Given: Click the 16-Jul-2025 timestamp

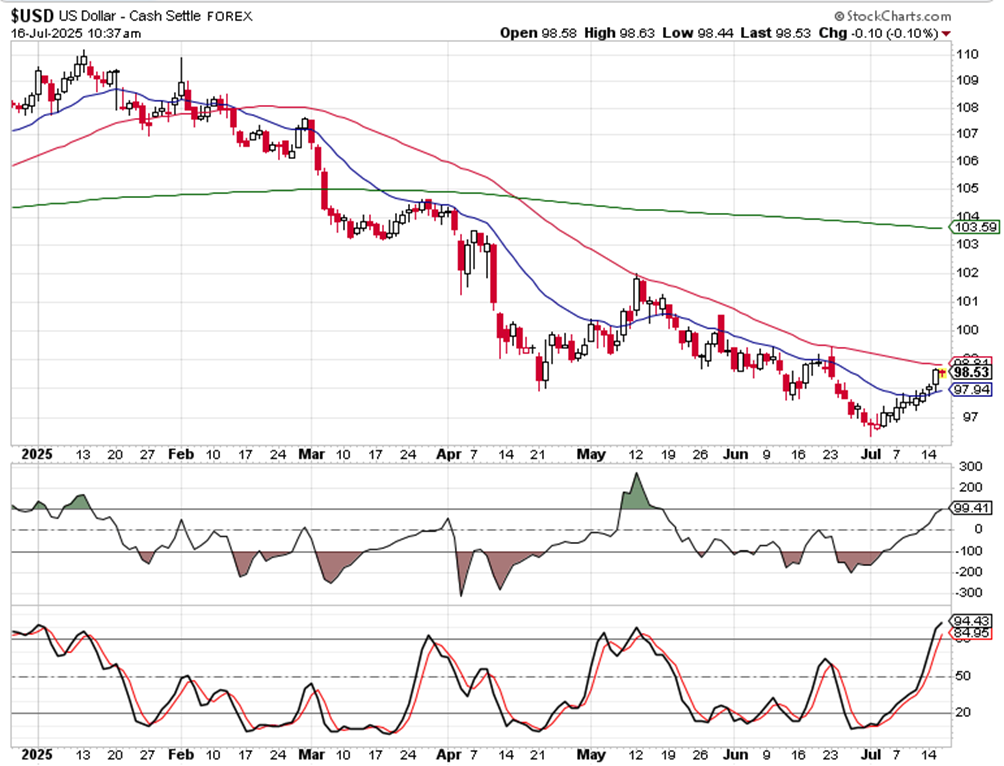Looking at the screenshot, I should tap(75, 33).
